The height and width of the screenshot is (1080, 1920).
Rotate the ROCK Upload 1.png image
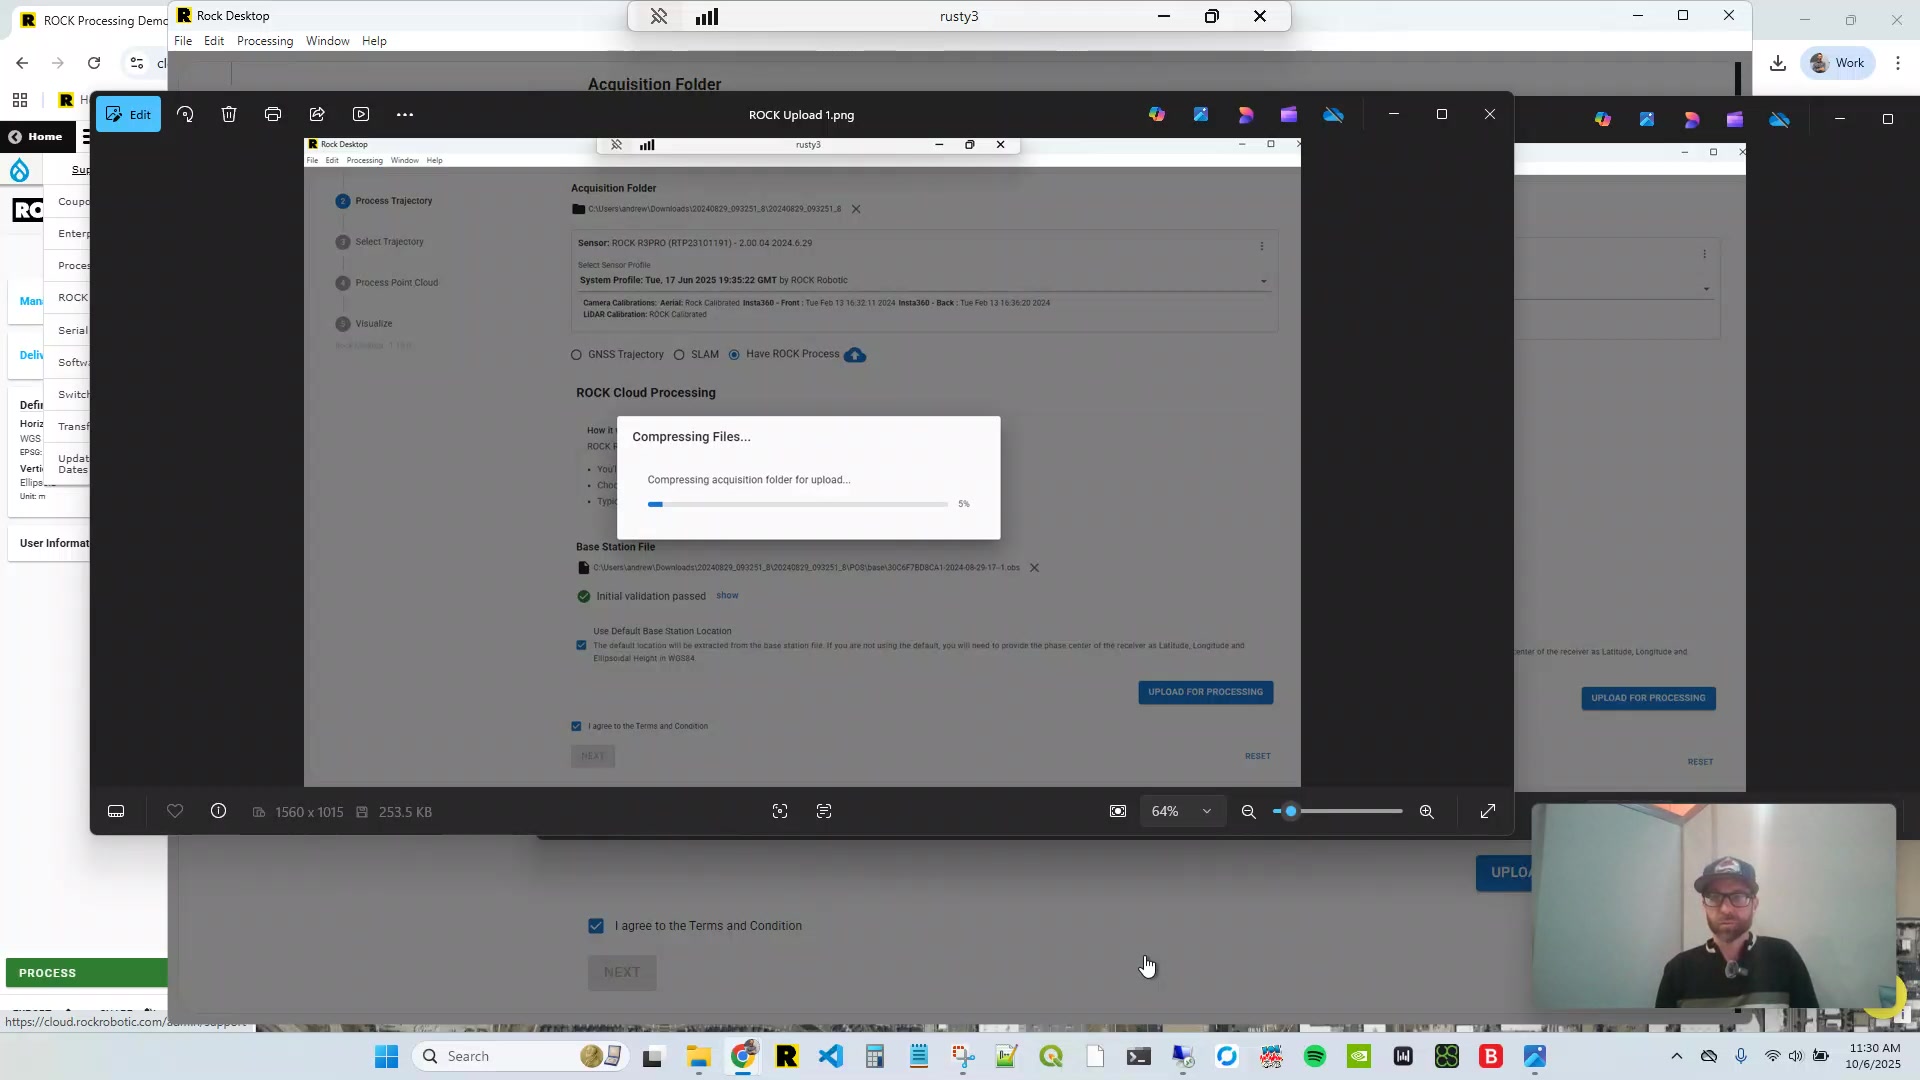(185, 114)
